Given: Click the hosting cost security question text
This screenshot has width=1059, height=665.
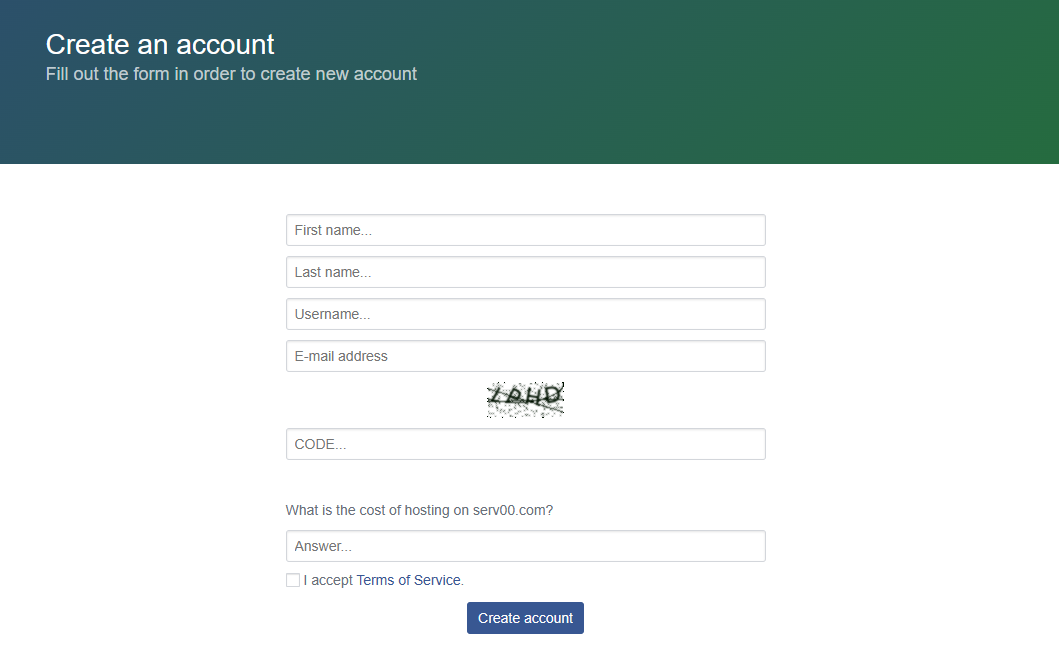Looking at the screenshot, I should tap(419, 510).
